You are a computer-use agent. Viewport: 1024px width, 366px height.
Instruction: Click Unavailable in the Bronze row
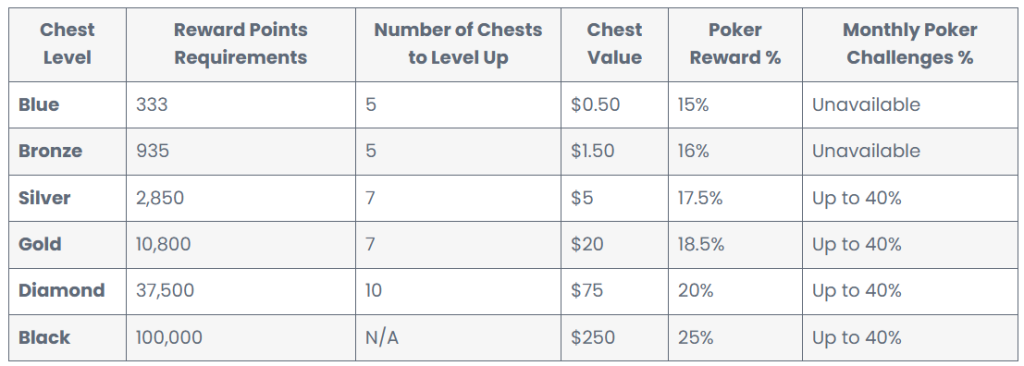coord(866,151)
